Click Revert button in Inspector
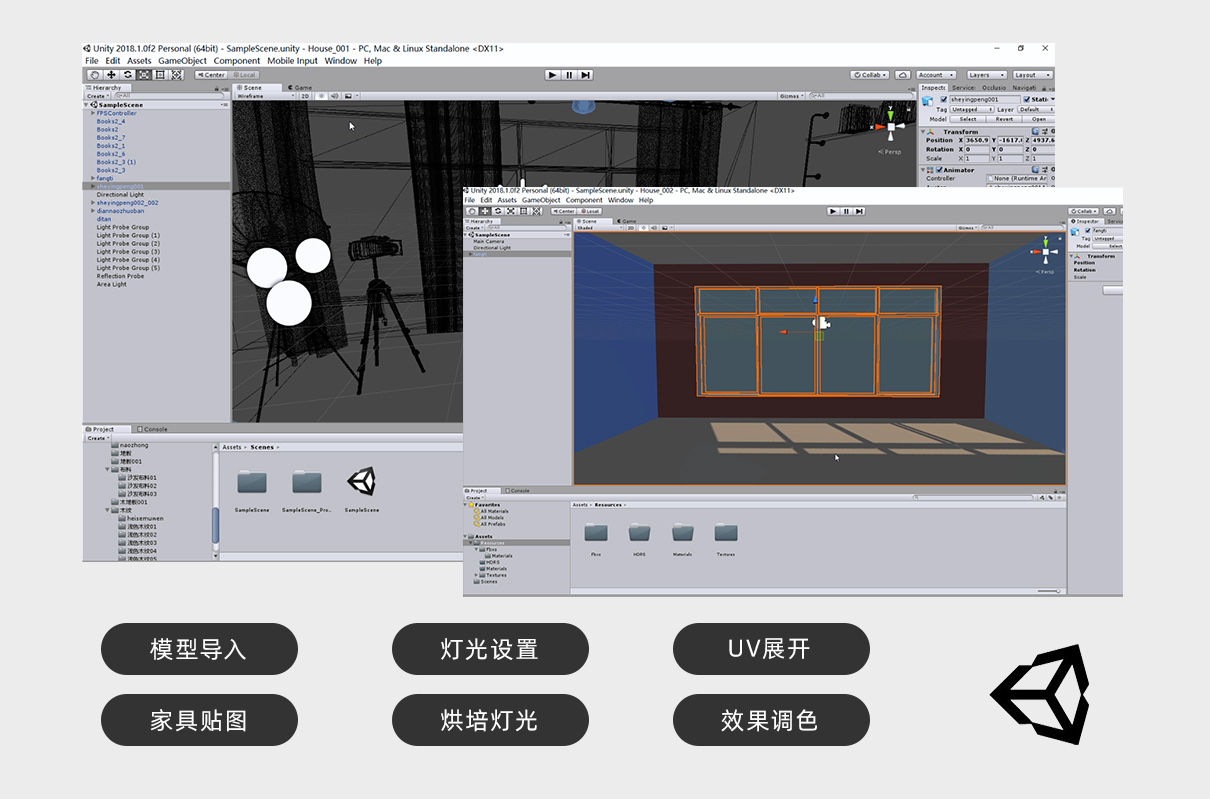Image resolution: width=1210 pixels, height=799 pixels. click(x=1004, y=119)
